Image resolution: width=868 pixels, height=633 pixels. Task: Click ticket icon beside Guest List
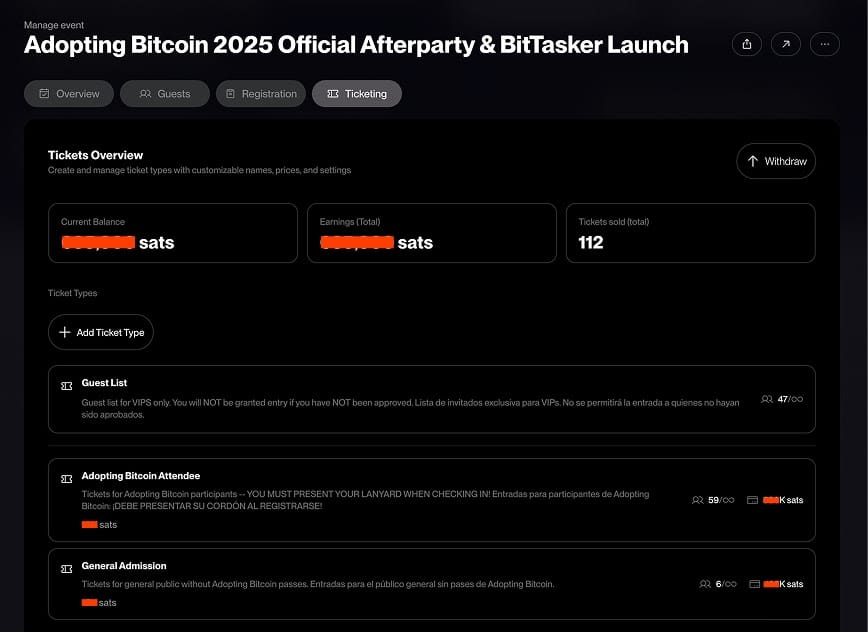coord(67,386)
